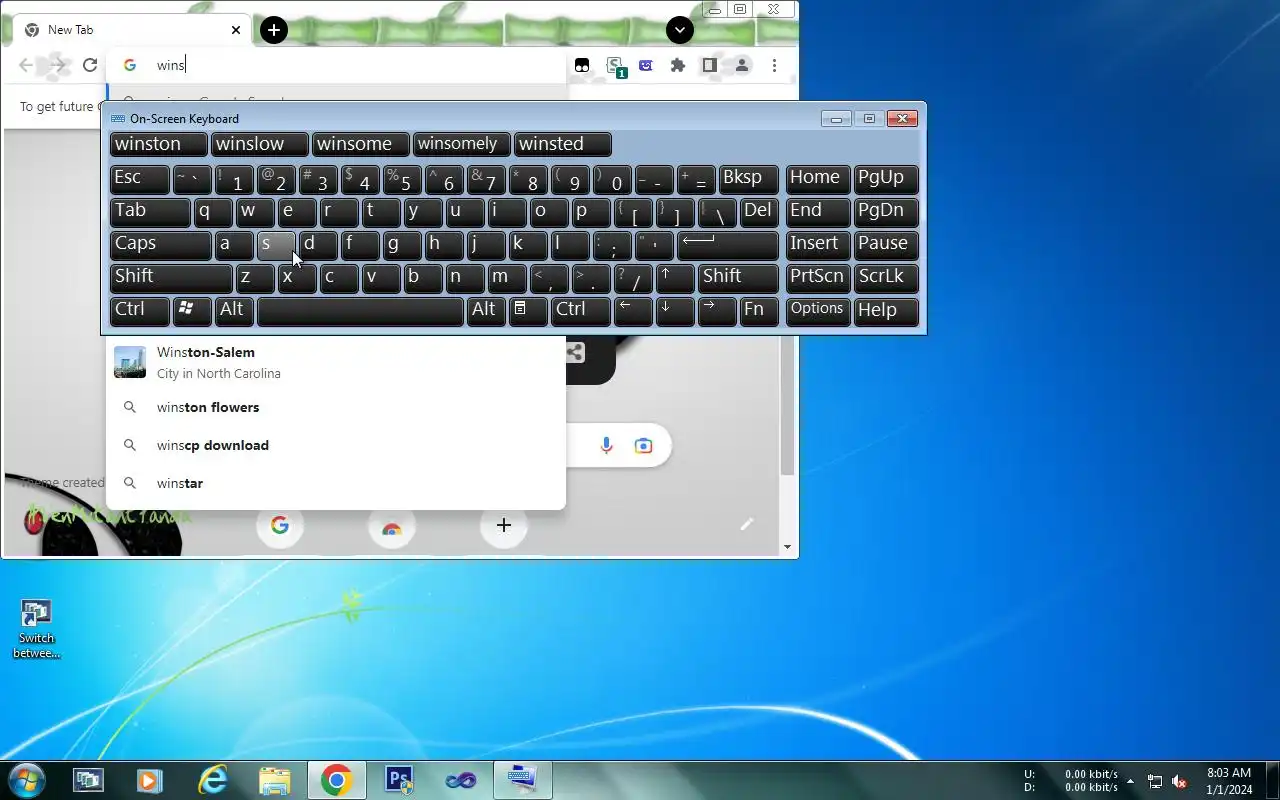Click the Del key
Viewport: 1280px width, 800px height.
(x=759, y=213)
